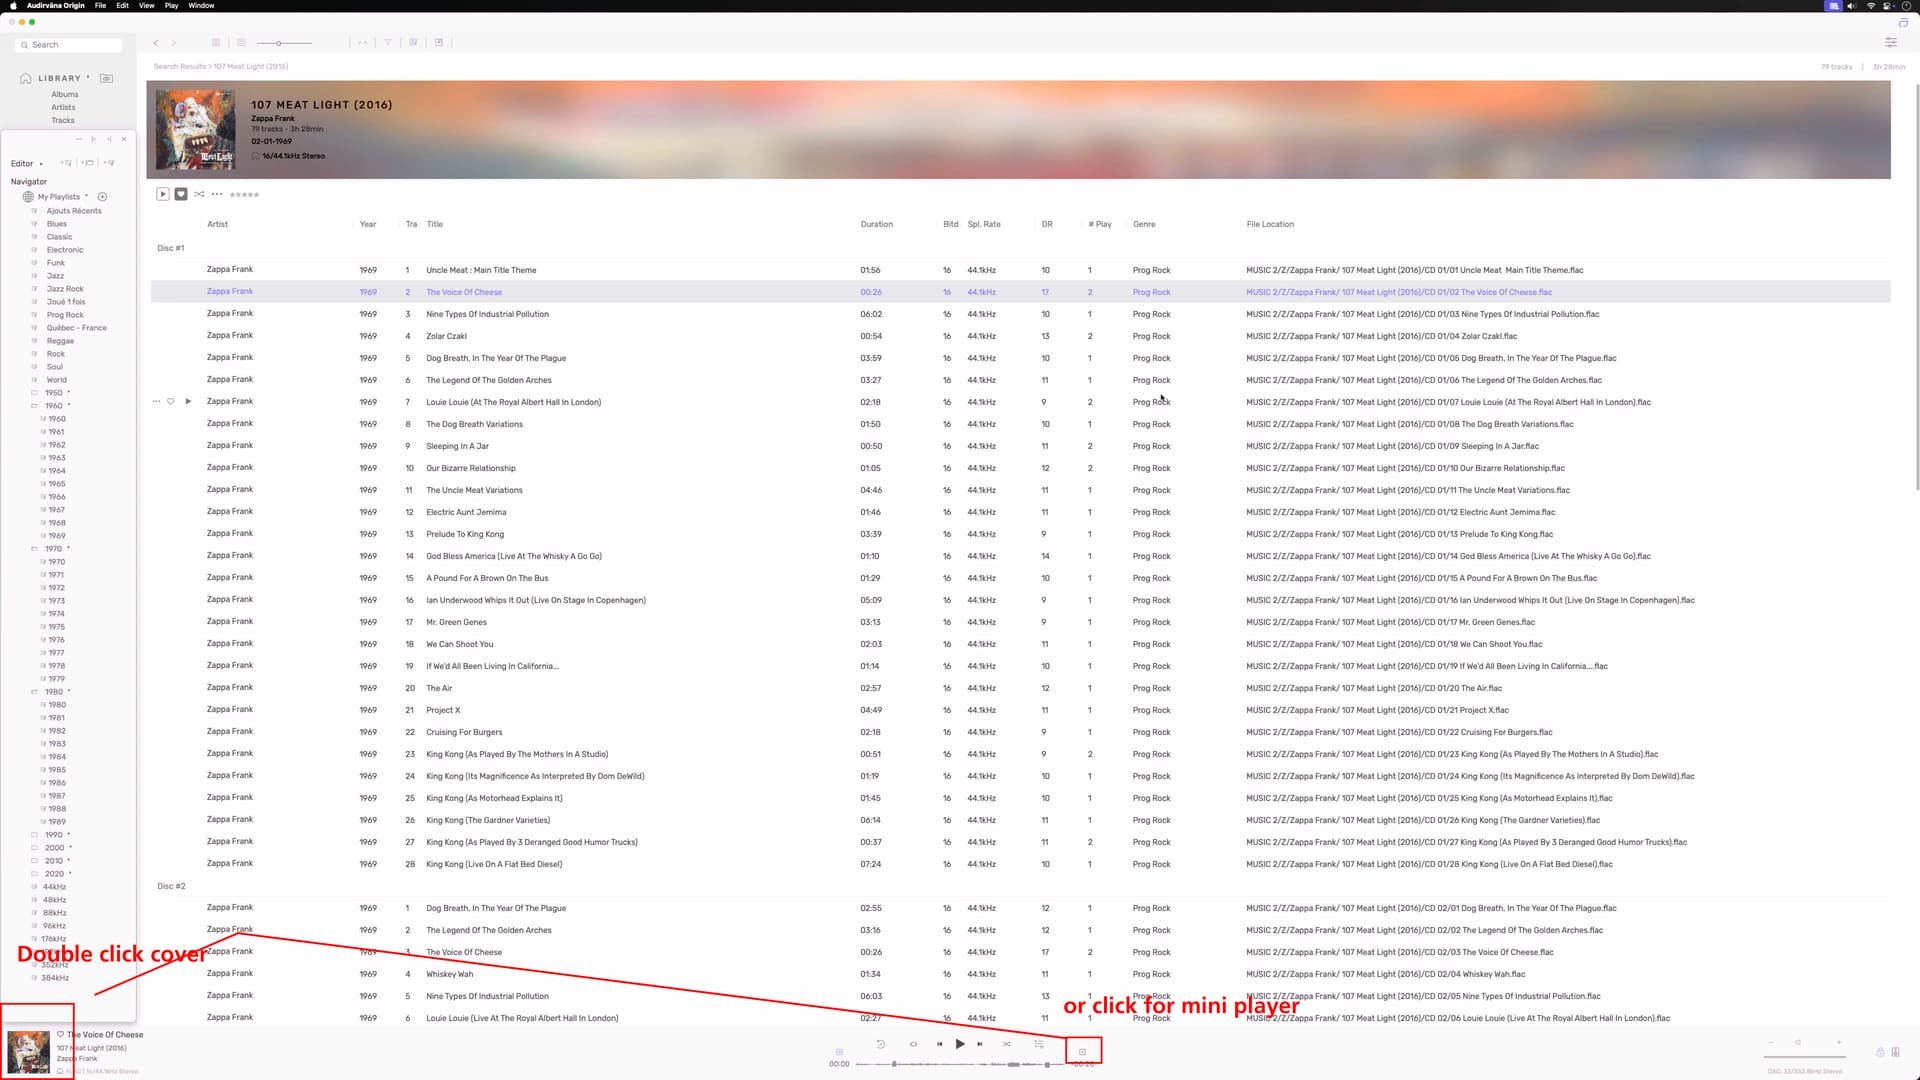
Task: Click the Editor add-smart-playlist icon
Action: pos(110,163)
